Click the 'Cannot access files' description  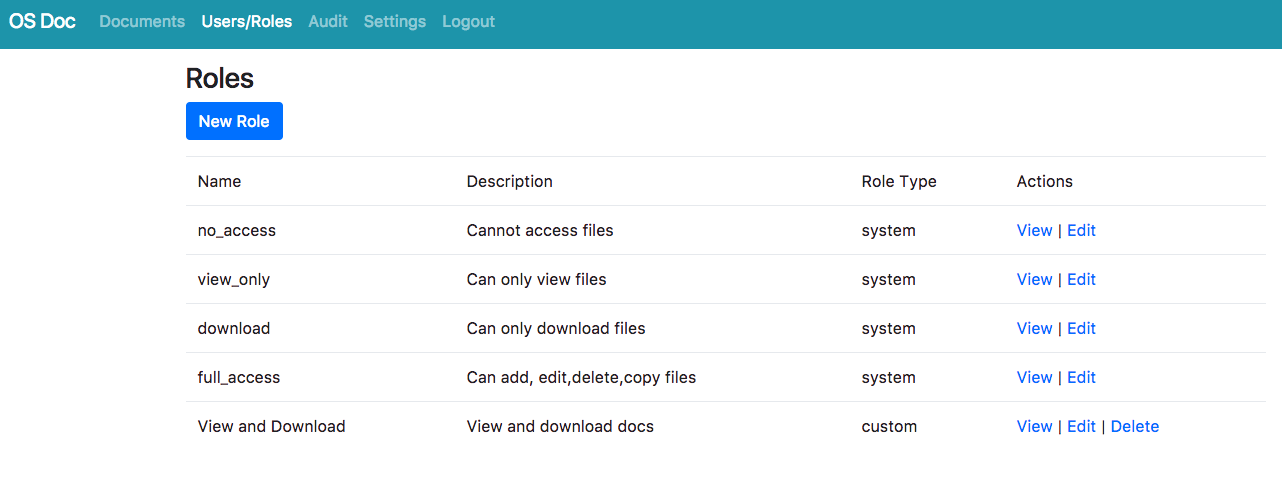[540, 230]
